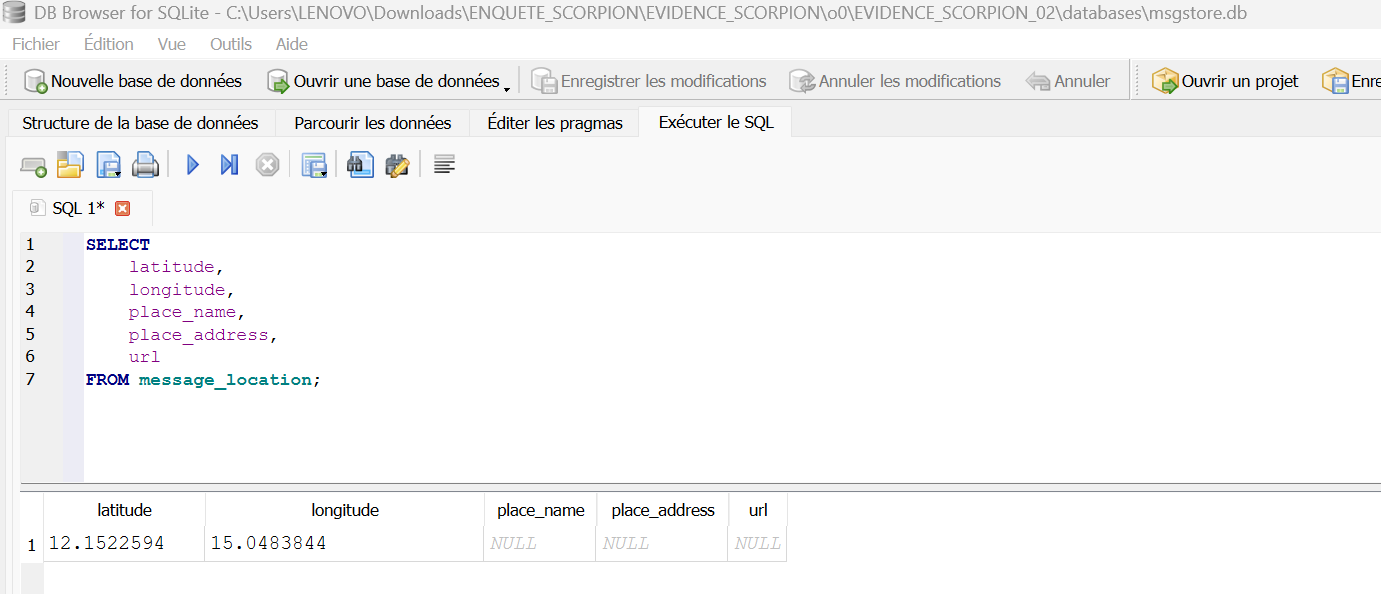Click the place_address line in the query
This screenshot has height=594, width=1381.
click(x=203, y=335)
